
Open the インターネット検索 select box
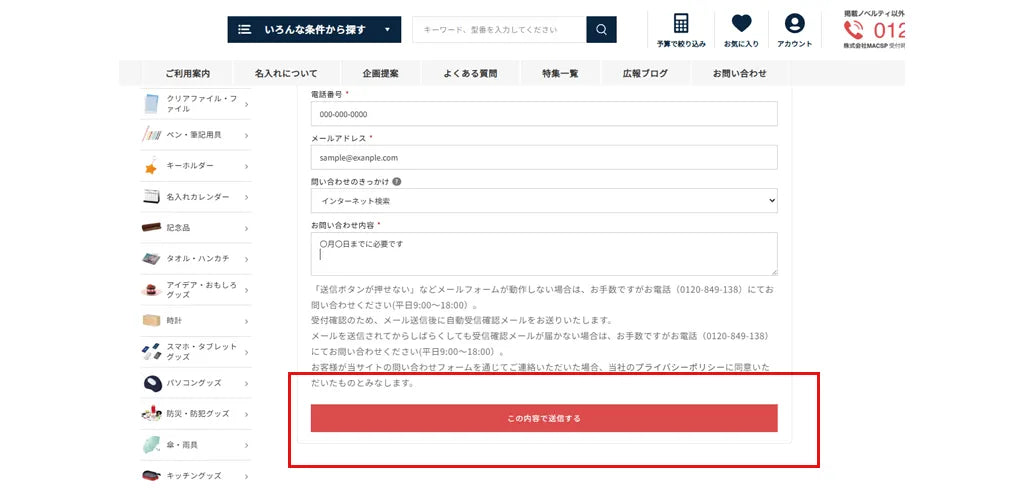click(x=544, y=201)
